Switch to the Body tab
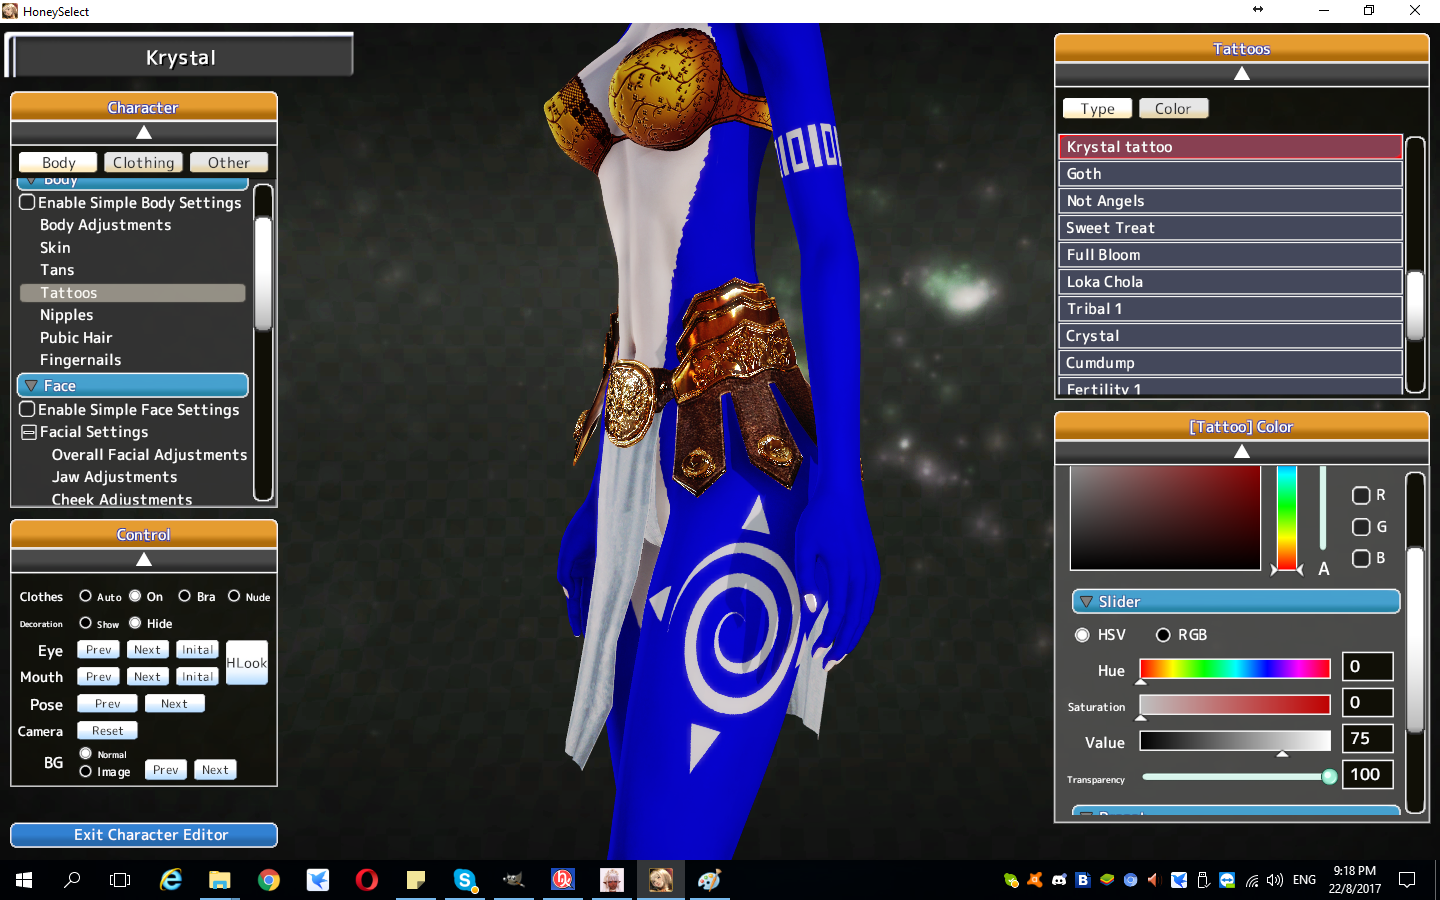The width and height of the screenshot is (1440, 900). [58, 162]
